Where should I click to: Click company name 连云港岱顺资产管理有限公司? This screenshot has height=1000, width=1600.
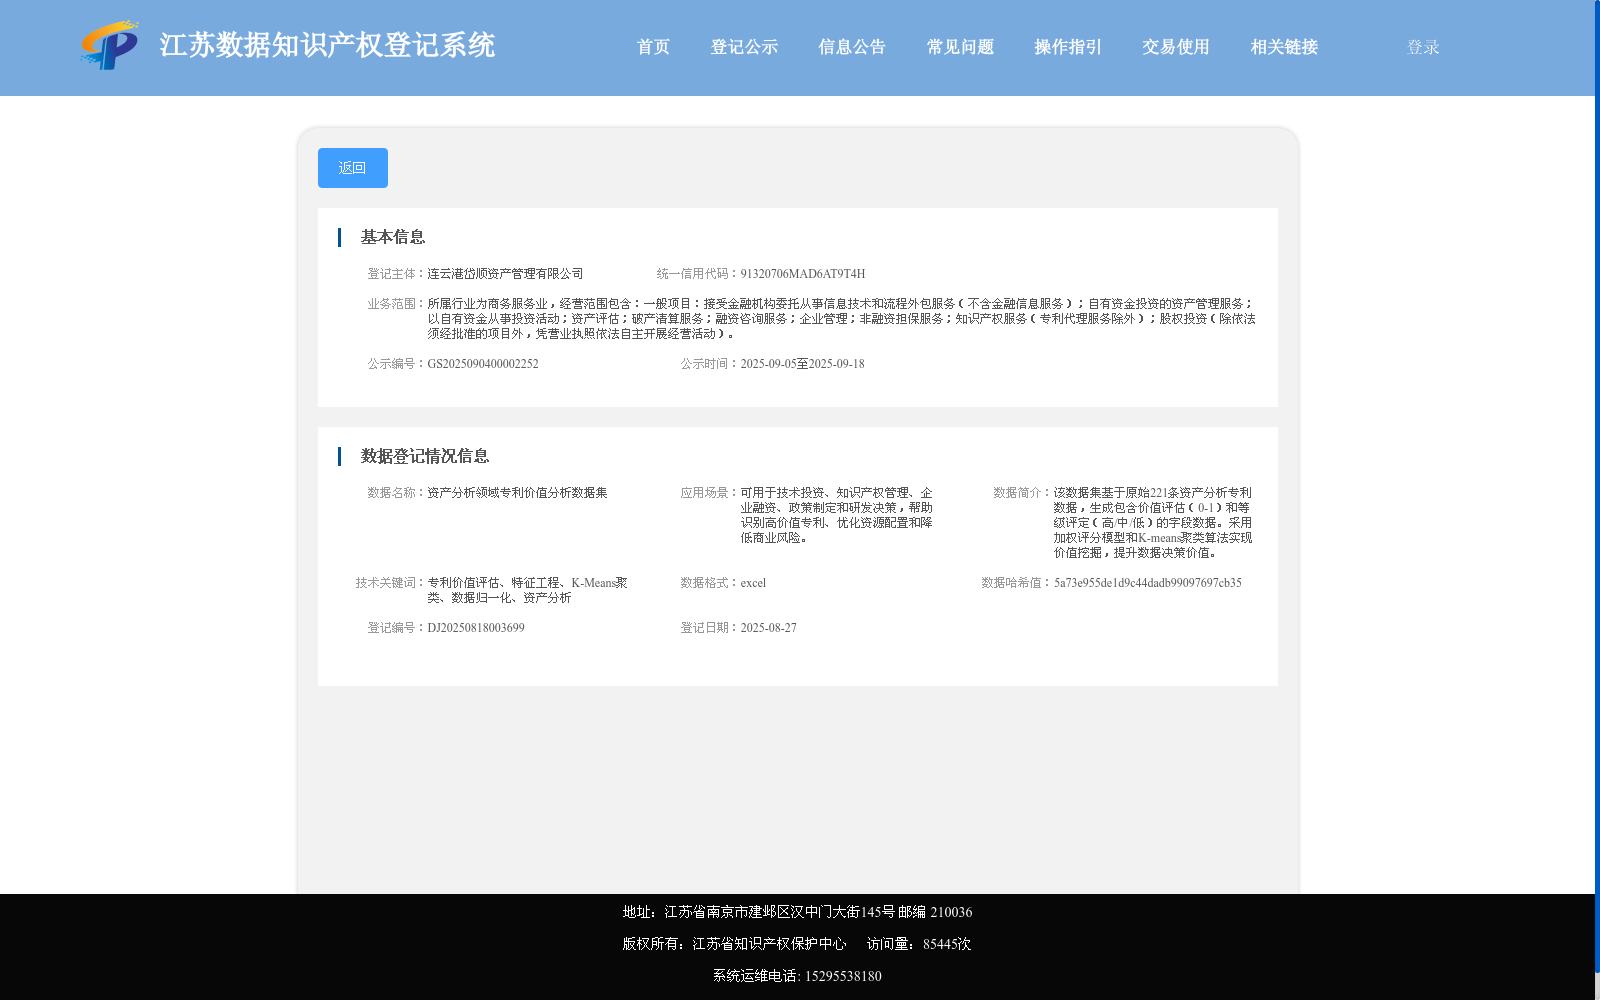505,274
